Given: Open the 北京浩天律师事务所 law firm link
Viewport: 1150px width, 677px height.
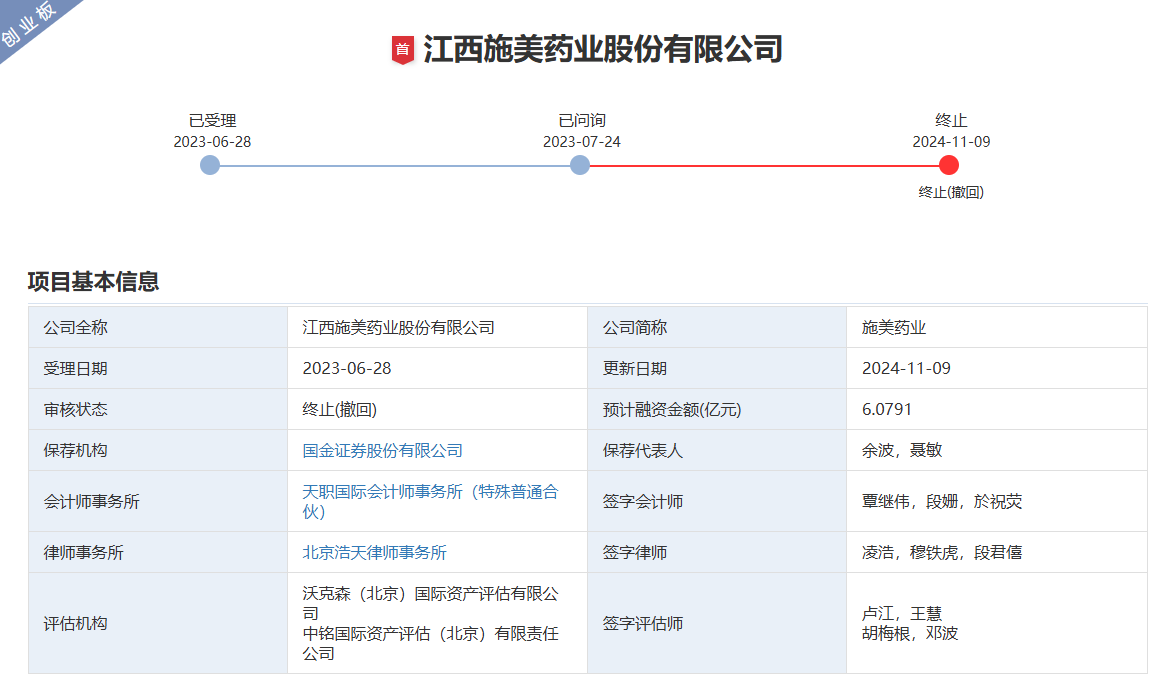Looking at the screenshot, I should pyautogui.click(x=374, y=552).
